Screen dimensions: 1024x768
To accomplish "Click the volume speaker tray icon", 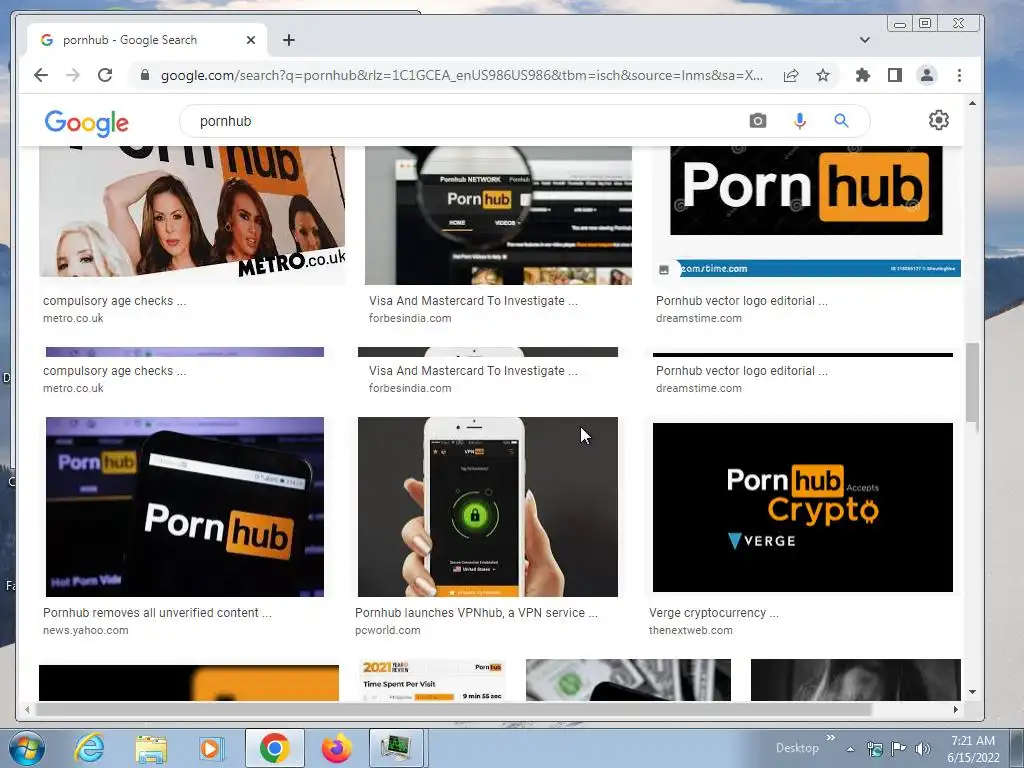I will [923, 749].
